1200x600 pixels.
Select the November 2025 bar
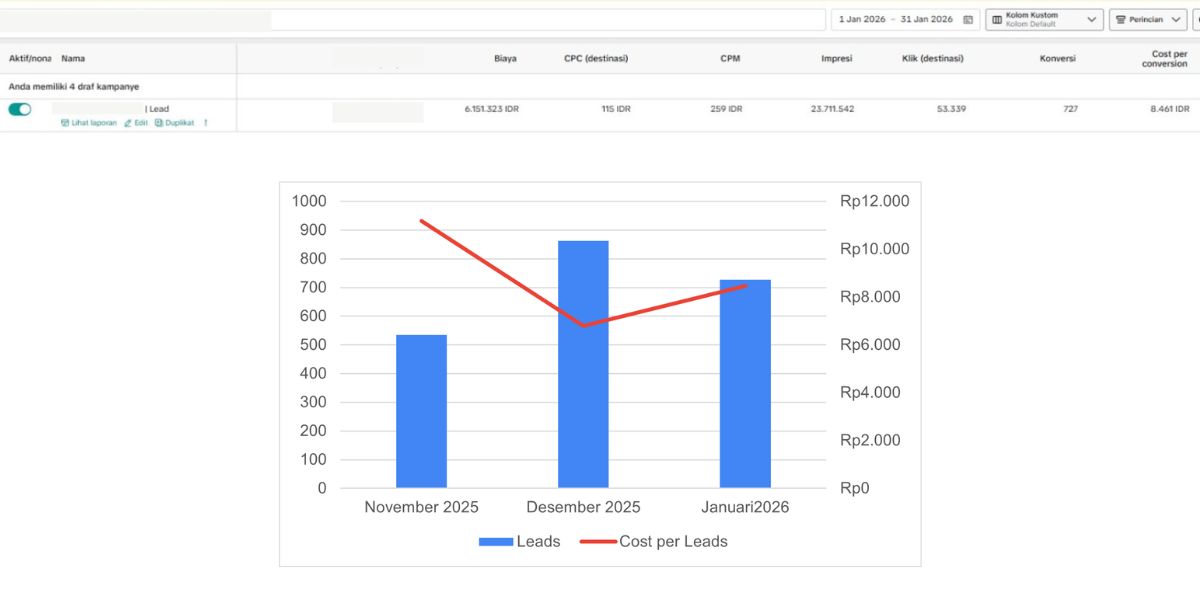[x=421, y=411]
